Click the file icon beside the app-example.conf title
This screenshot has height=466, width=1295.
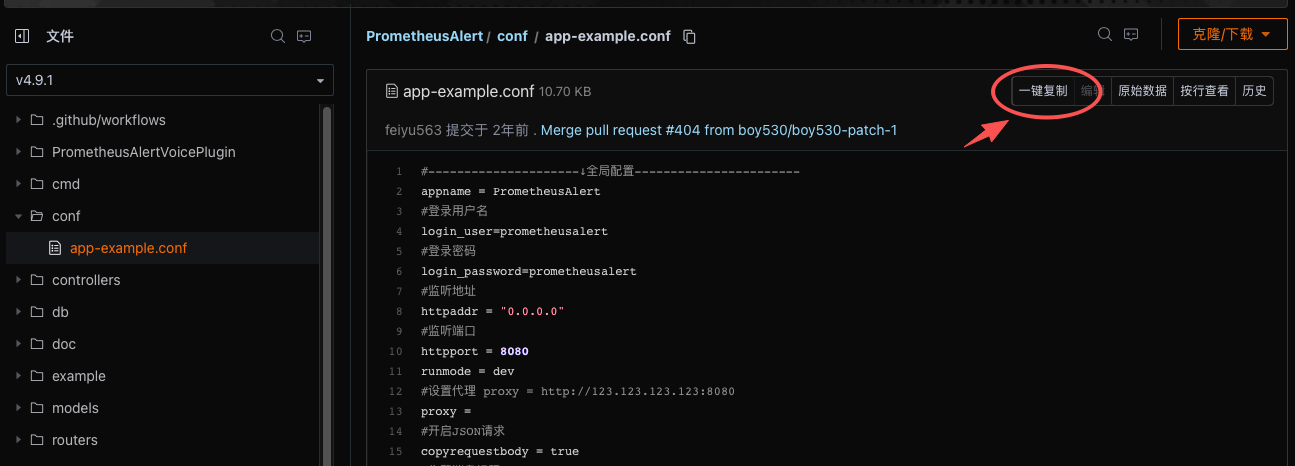click(392, 91)
